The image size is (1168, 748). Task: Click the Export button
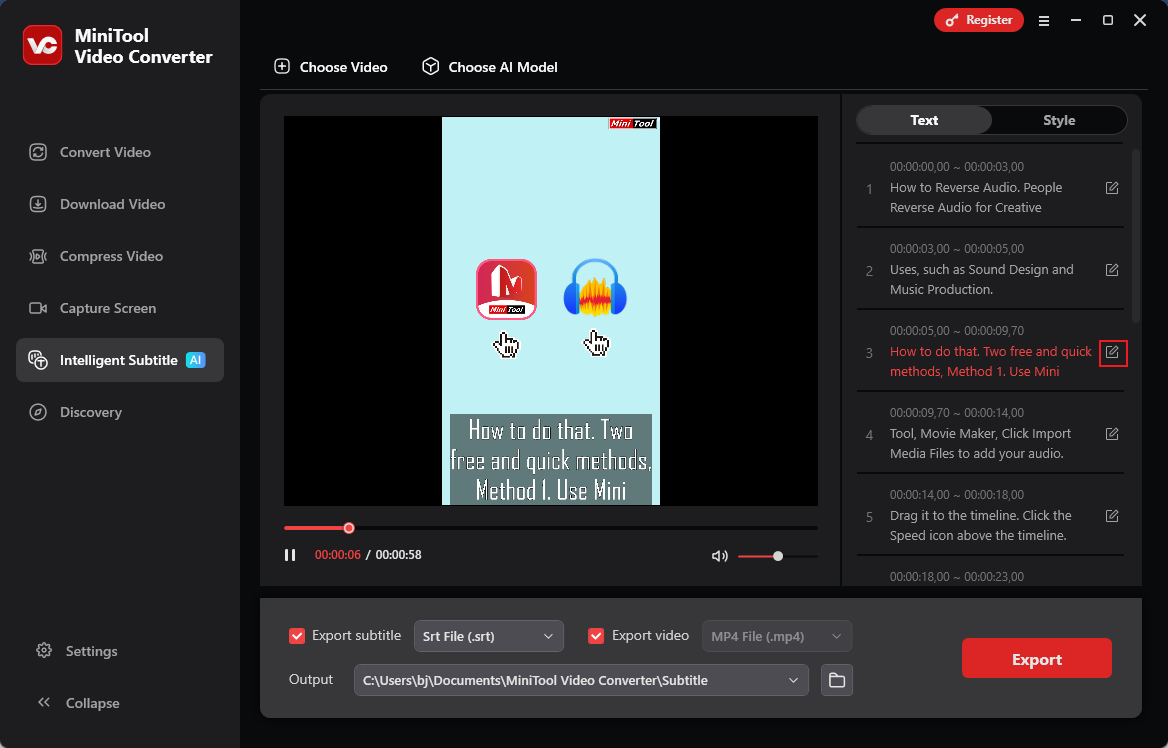1036,658
